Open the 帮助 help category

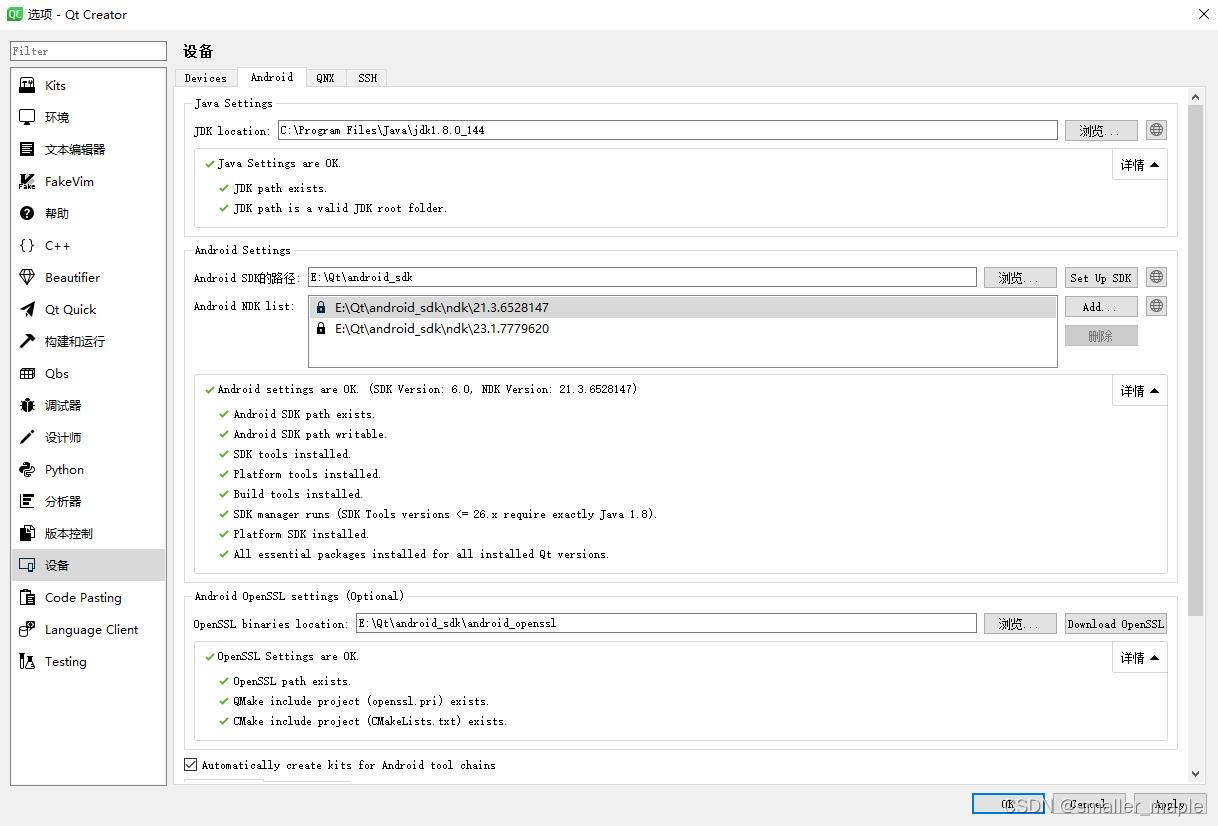click(88, 213)
